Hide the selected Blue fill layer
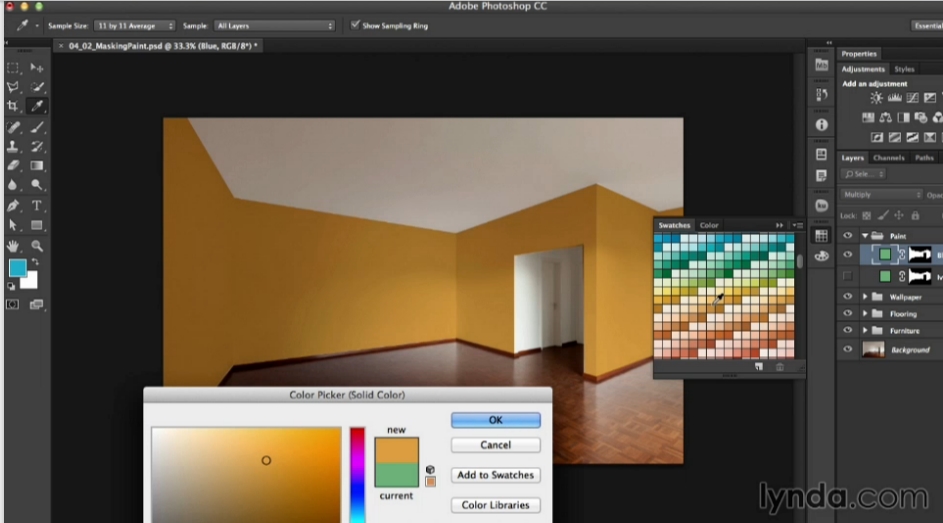The height and width of the screenshot is (523, 943). [847, 255]
